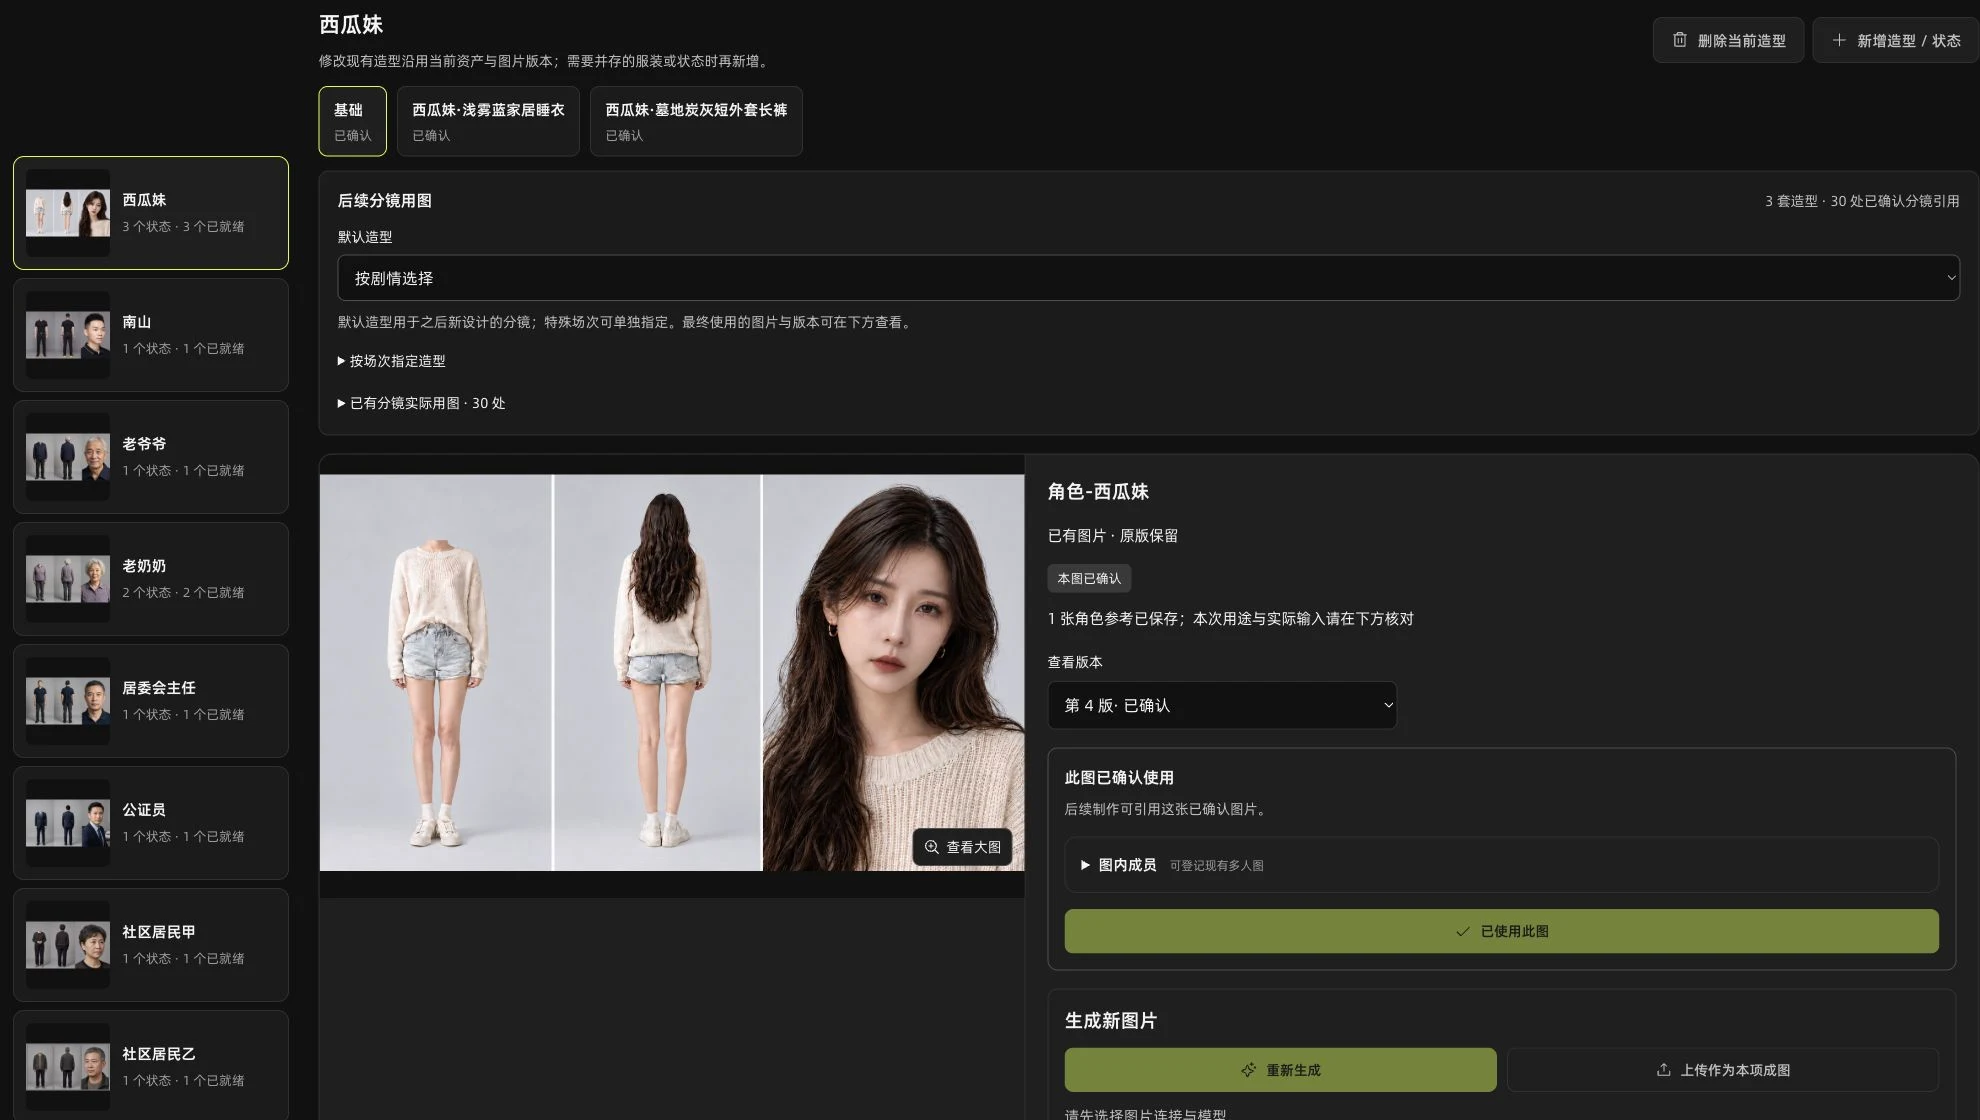Image resolution: width=1980 pixels, height=1120 pixels.
Task: Click the upload icon on 上传作为本项成图
Action: [1663, 1070]
